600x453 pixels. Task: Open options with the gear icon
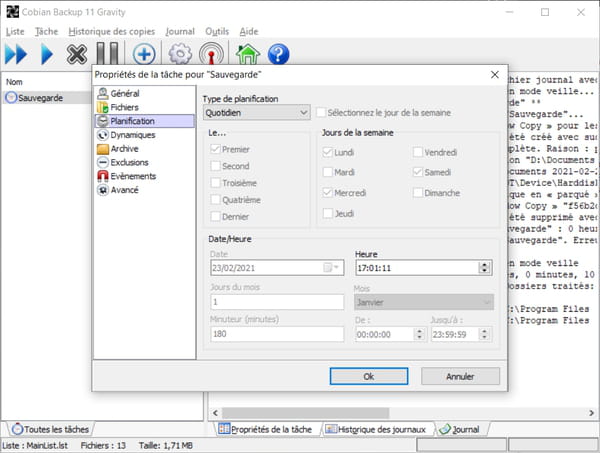click(180, 54)
